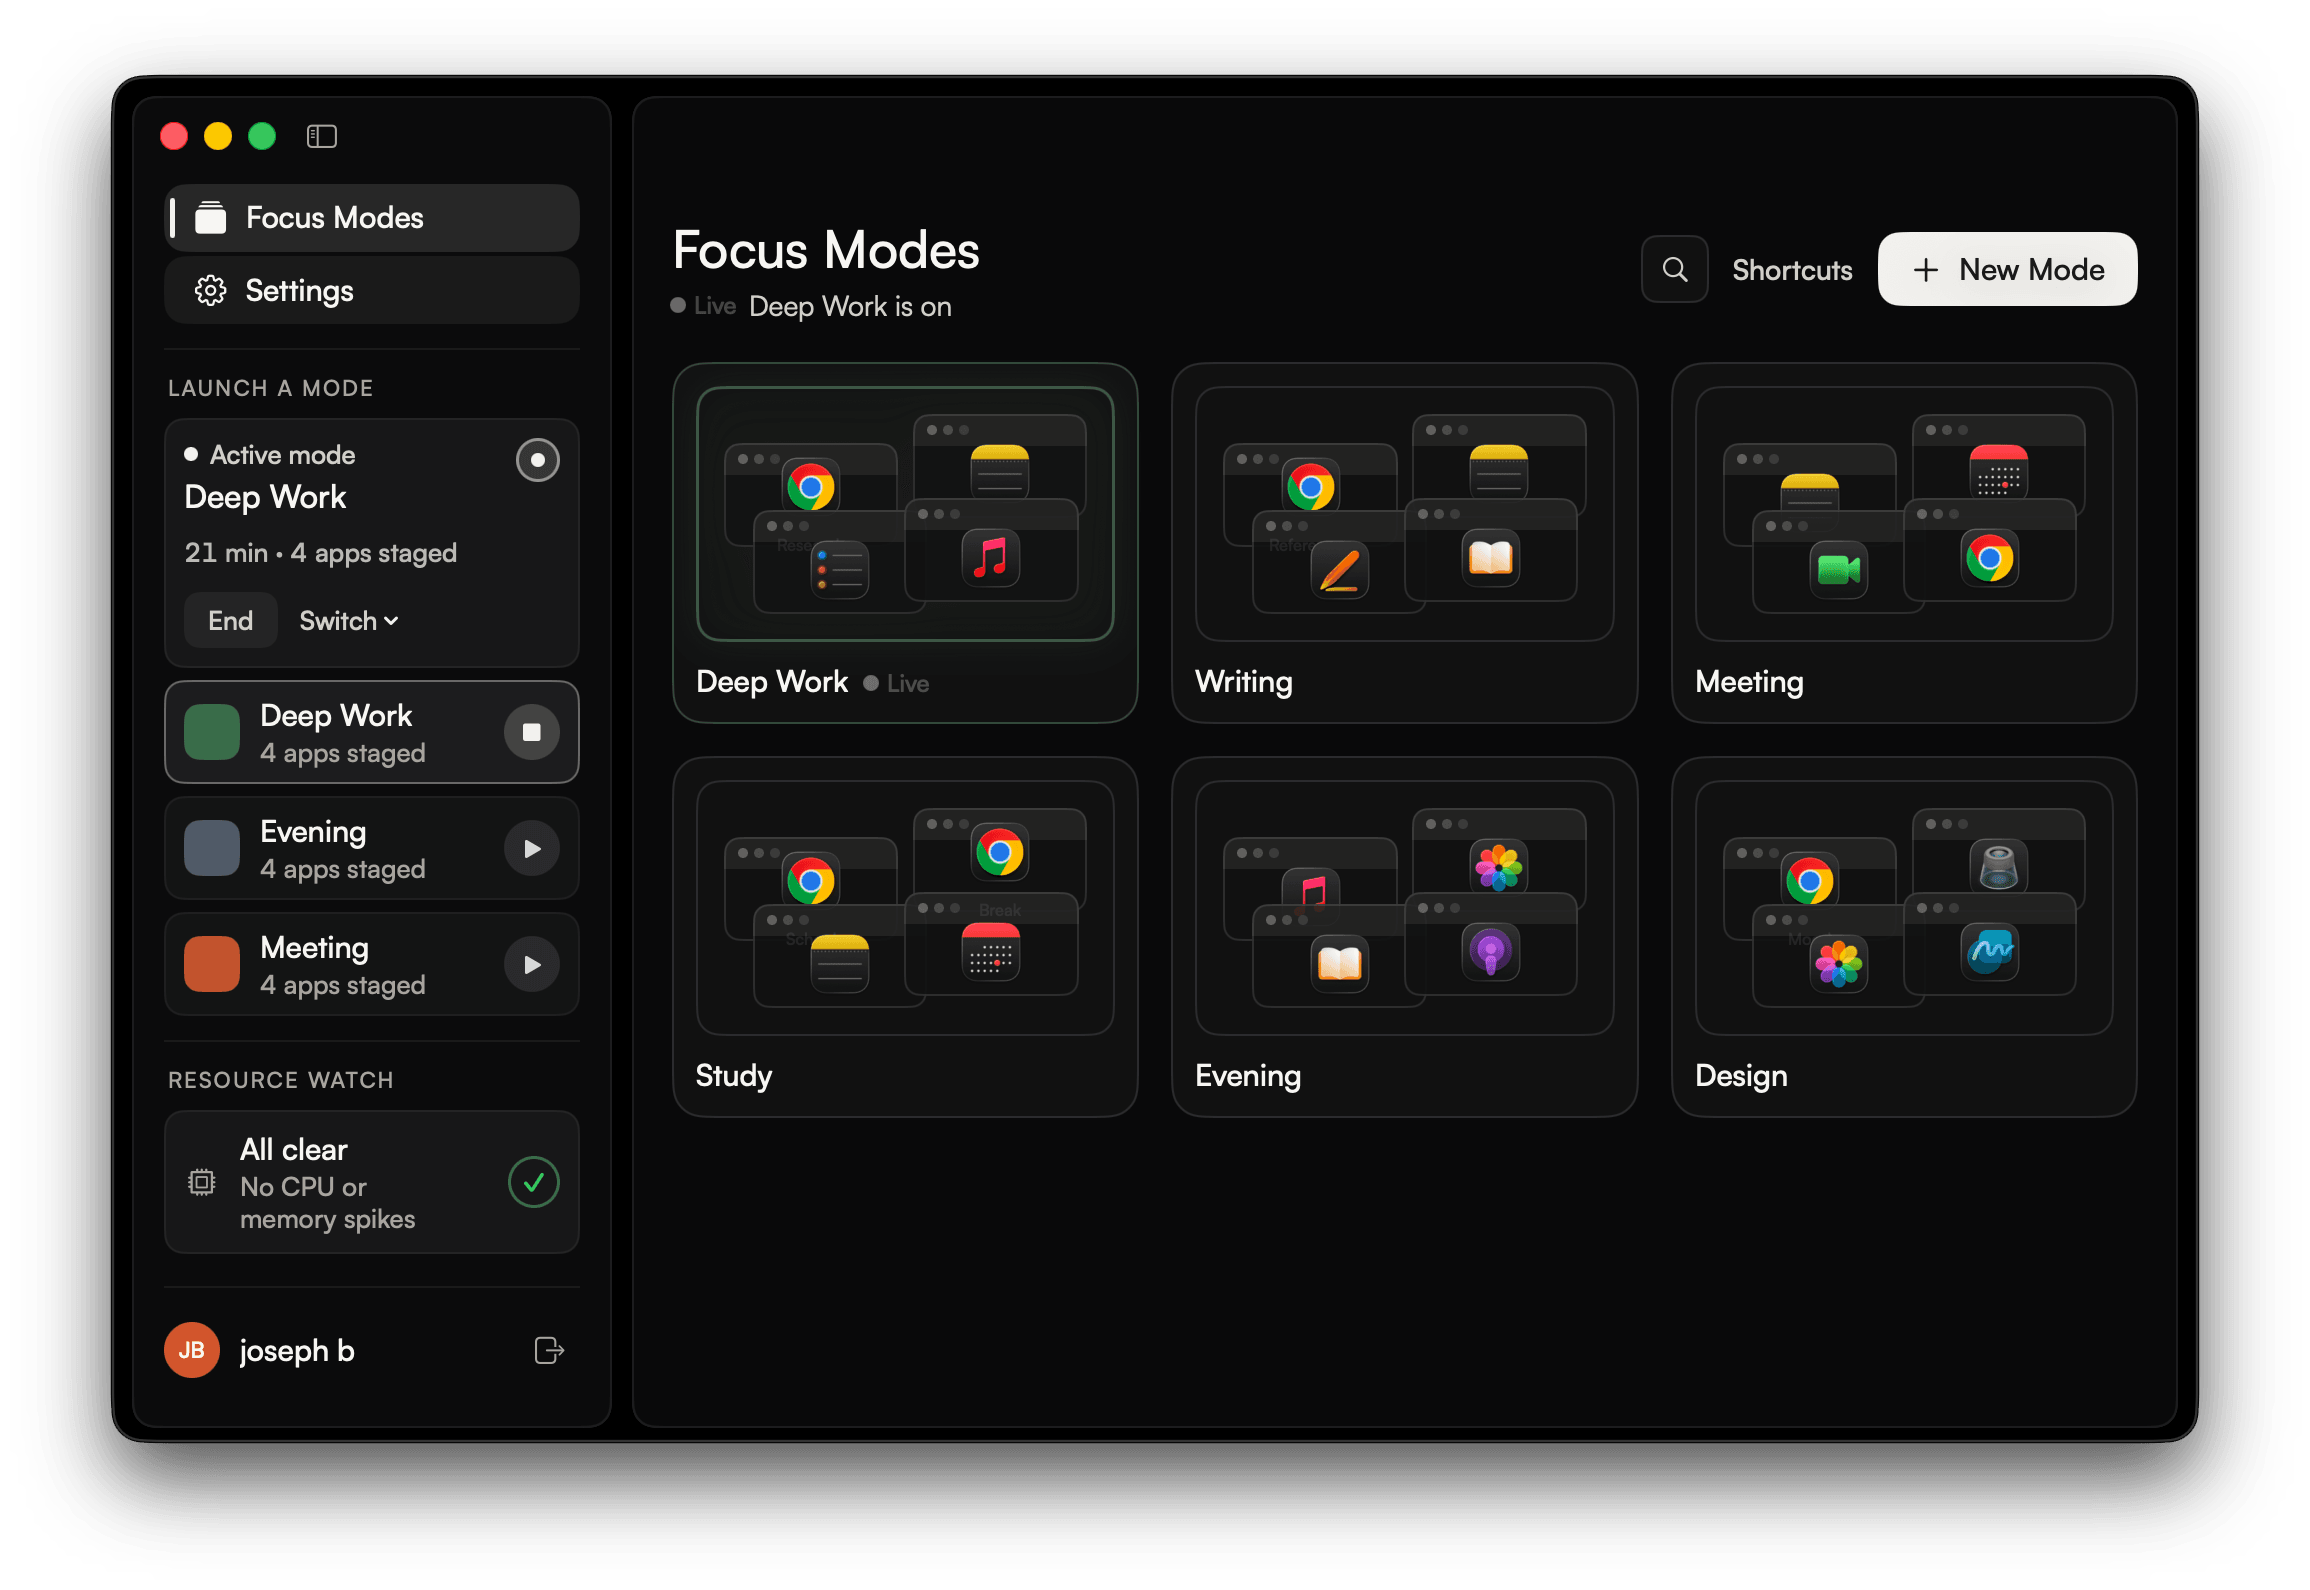This screenshot has height=1590, width=2310.
Task: Click the Books icon in Writing card
Action: (1490, 559)
